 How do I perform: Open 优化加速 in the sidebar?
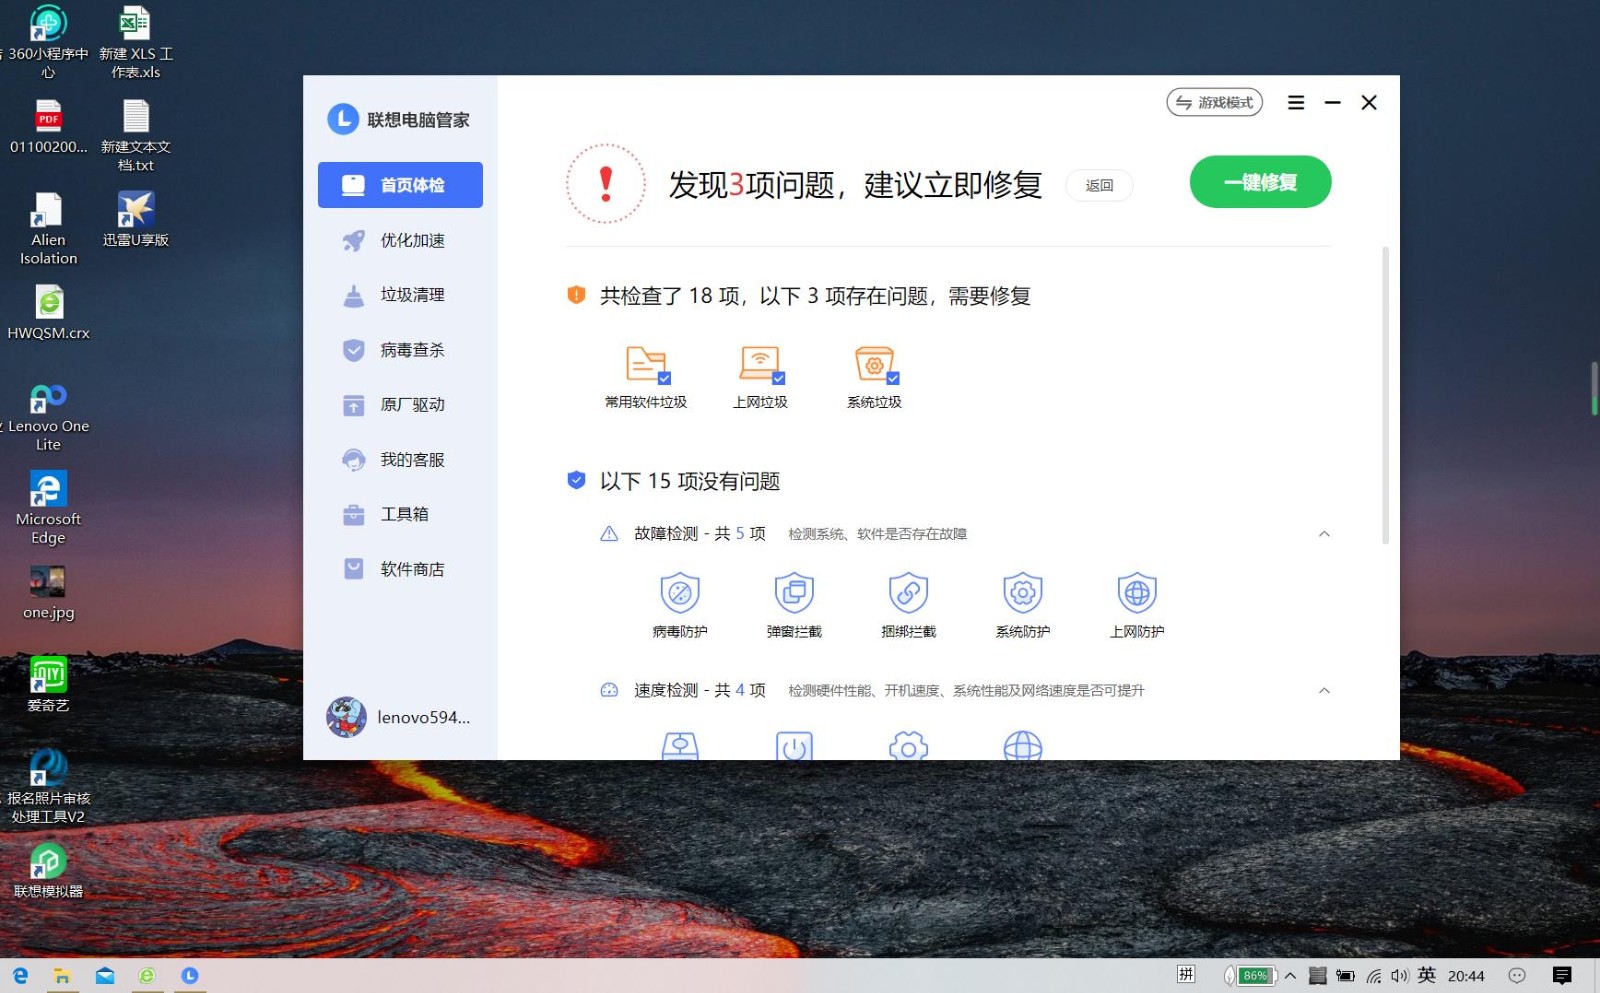[x=400, y=240]
